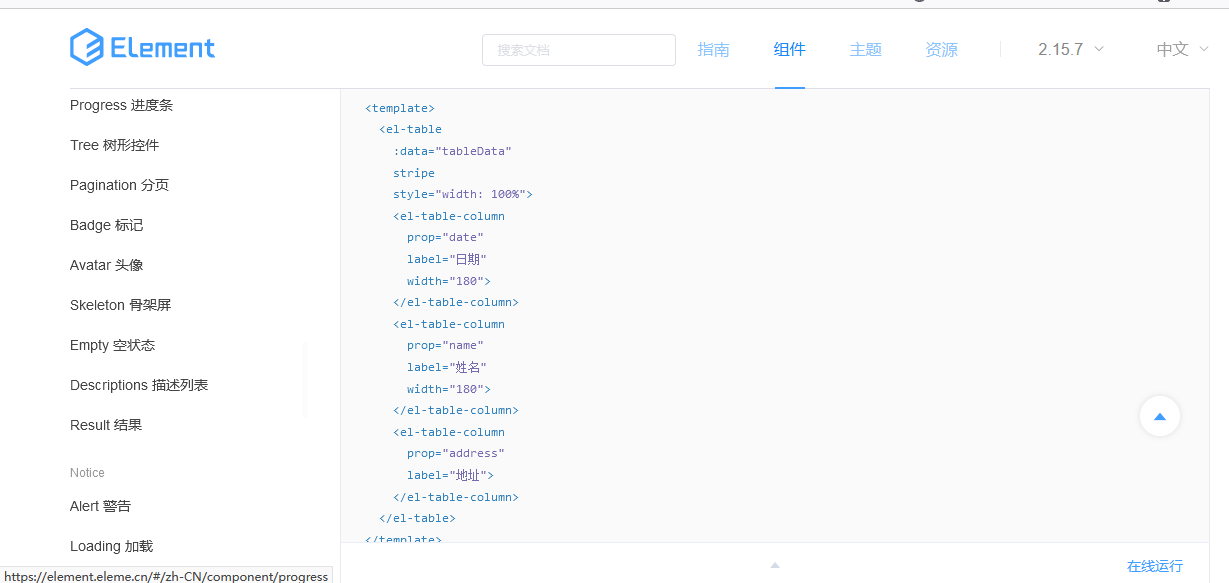Open the 资源 nav tab
The width and height of the screenshot is (1229, 583).
[x=941, y=50]
